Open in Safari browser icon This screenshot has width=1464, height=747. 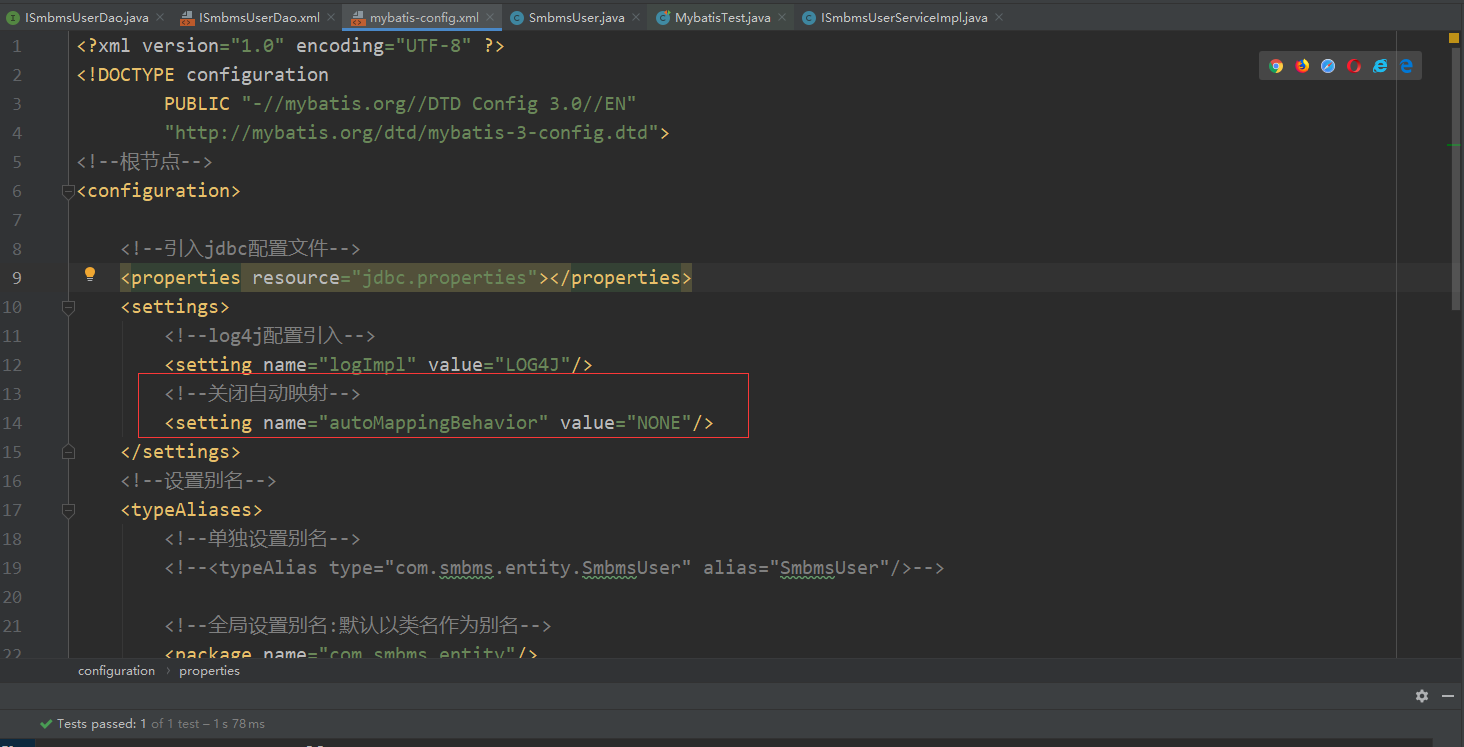pyautogui.click(x=1328, y=66)
